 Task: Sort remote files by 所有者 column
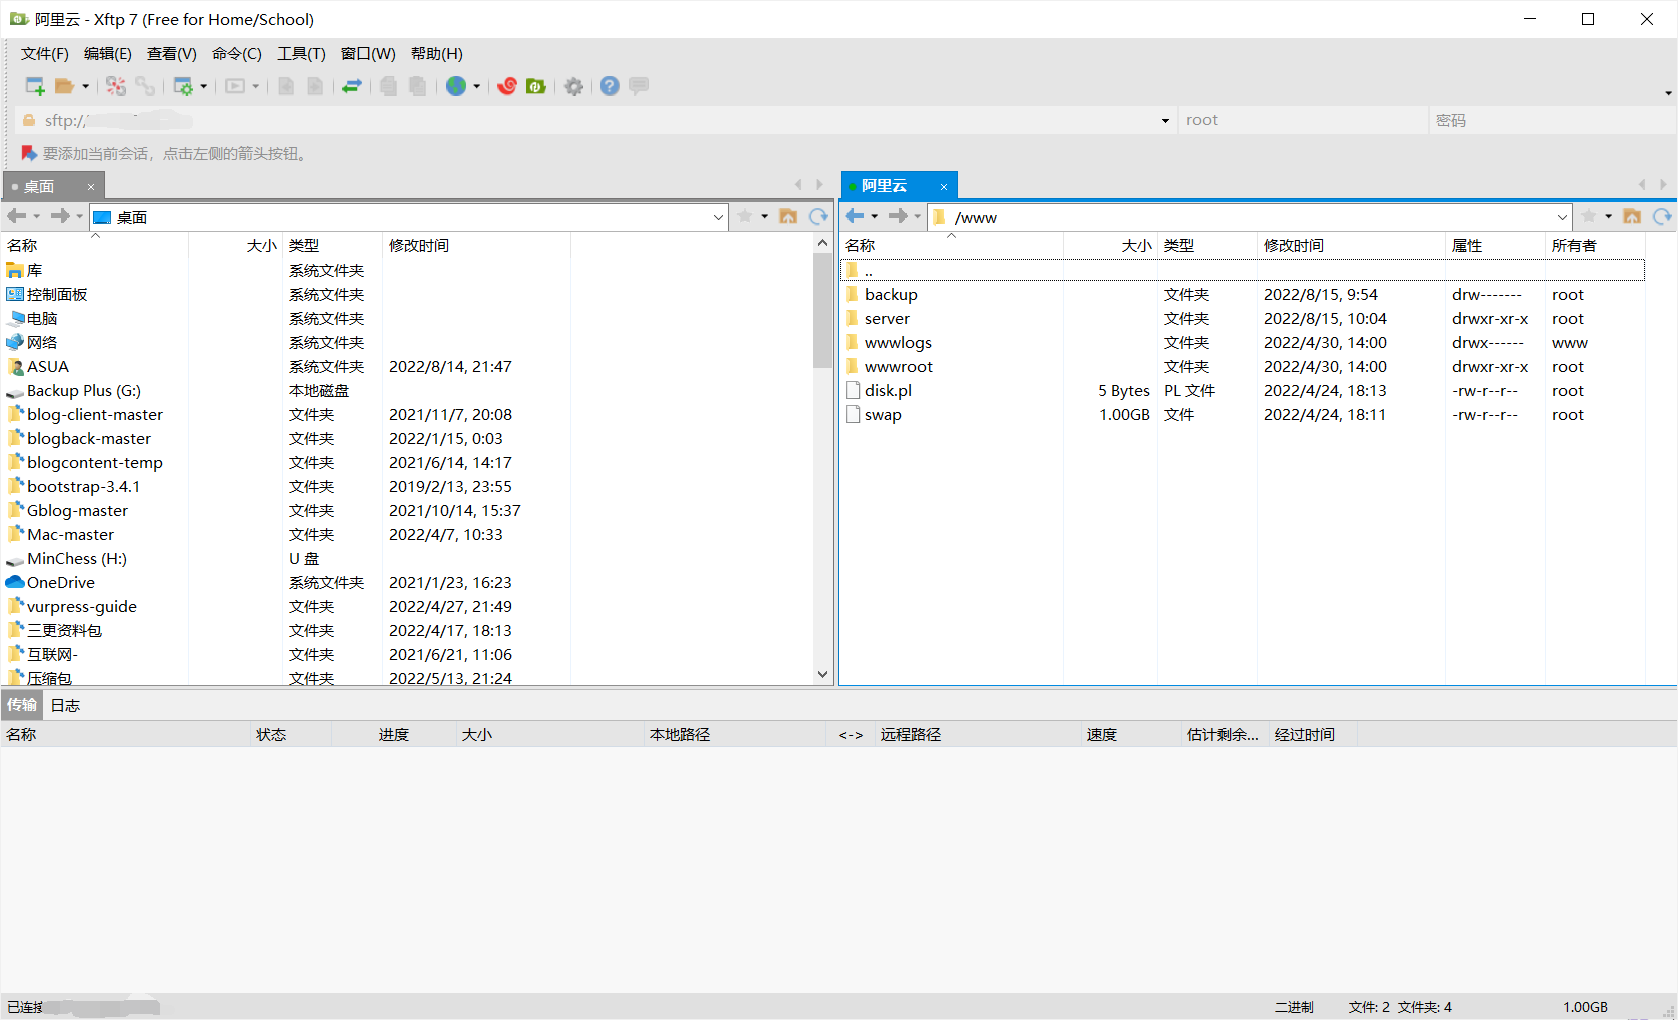(1595, 245)
